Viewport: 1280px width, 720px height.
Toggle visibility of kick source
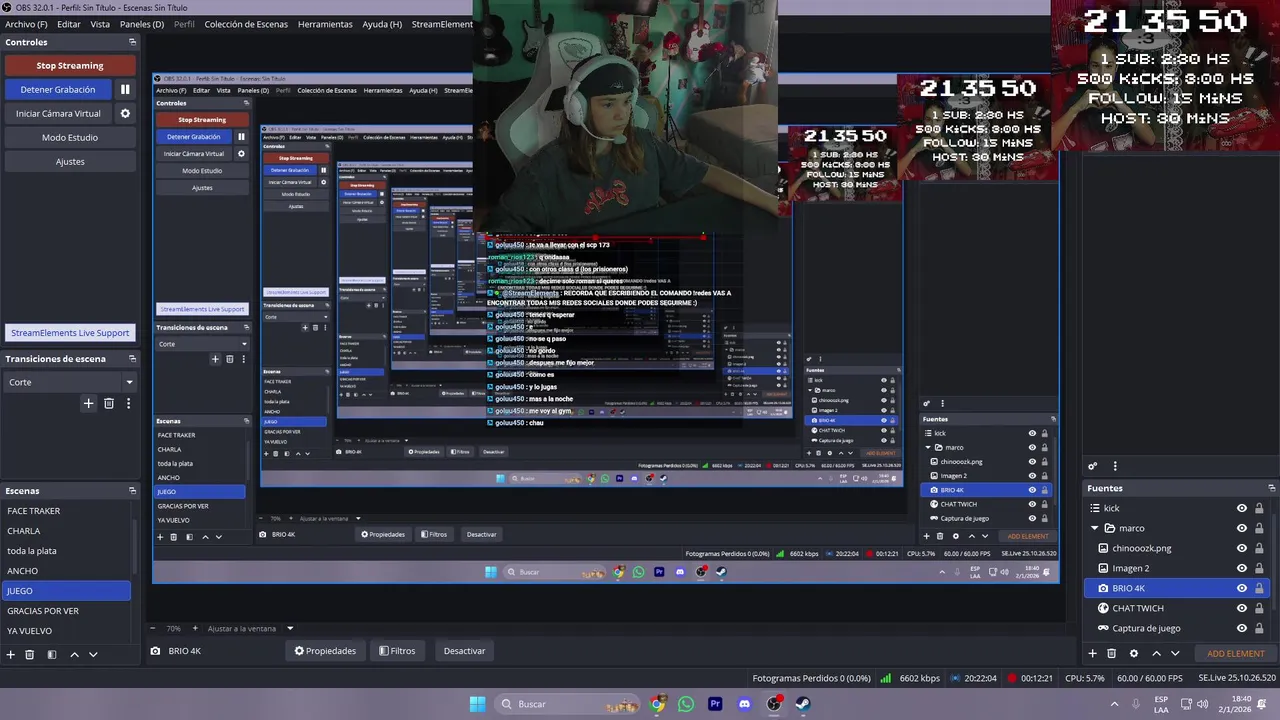(x=1242, y=508)
